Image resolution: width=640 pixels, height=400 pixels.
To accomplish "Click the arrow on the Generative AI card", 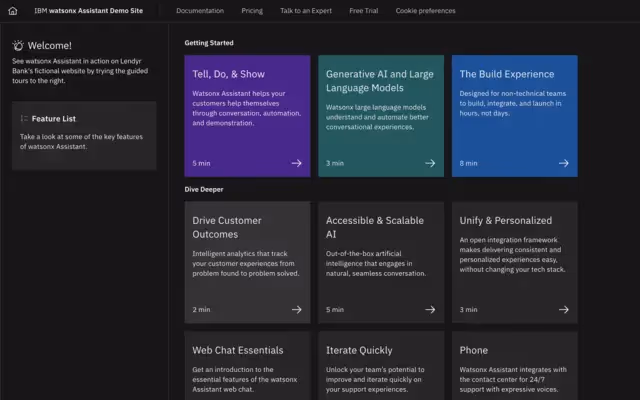I will click(430, 163).
